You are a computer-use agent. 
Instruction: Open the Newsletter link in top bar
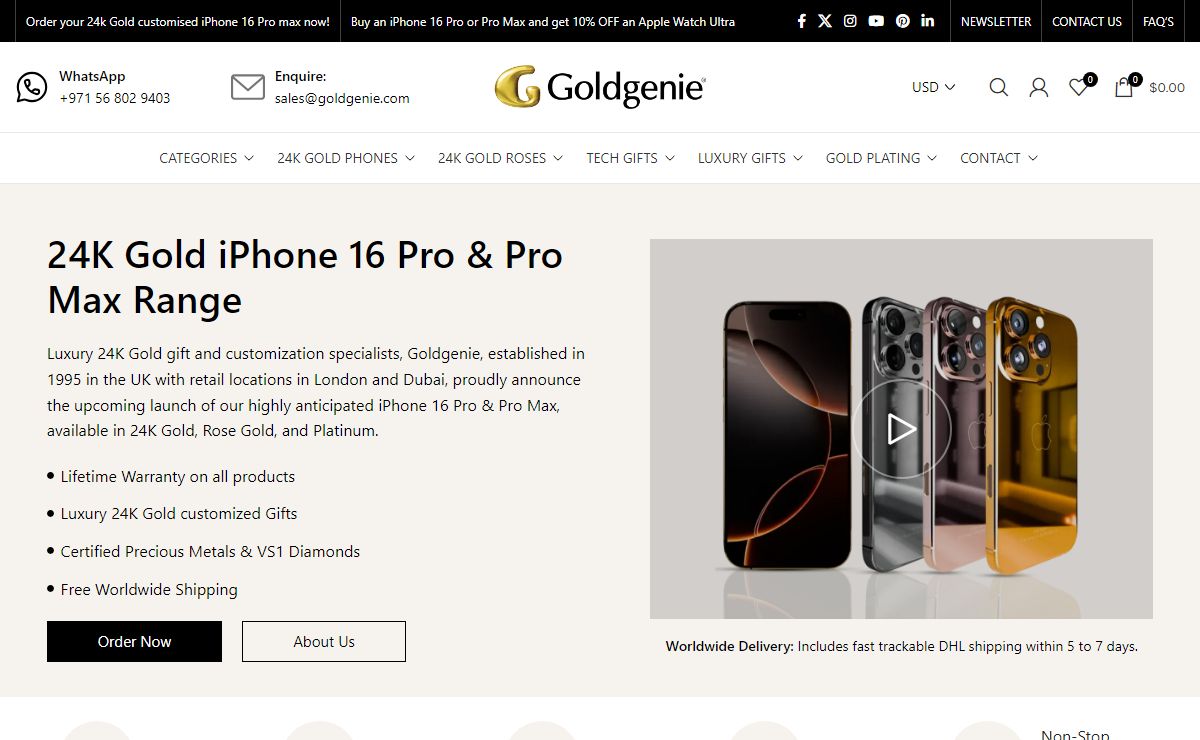(x=996, y=21)
